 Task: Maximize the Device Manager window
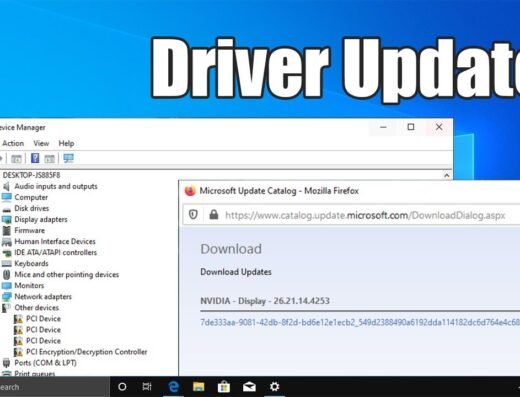point(411,127)
